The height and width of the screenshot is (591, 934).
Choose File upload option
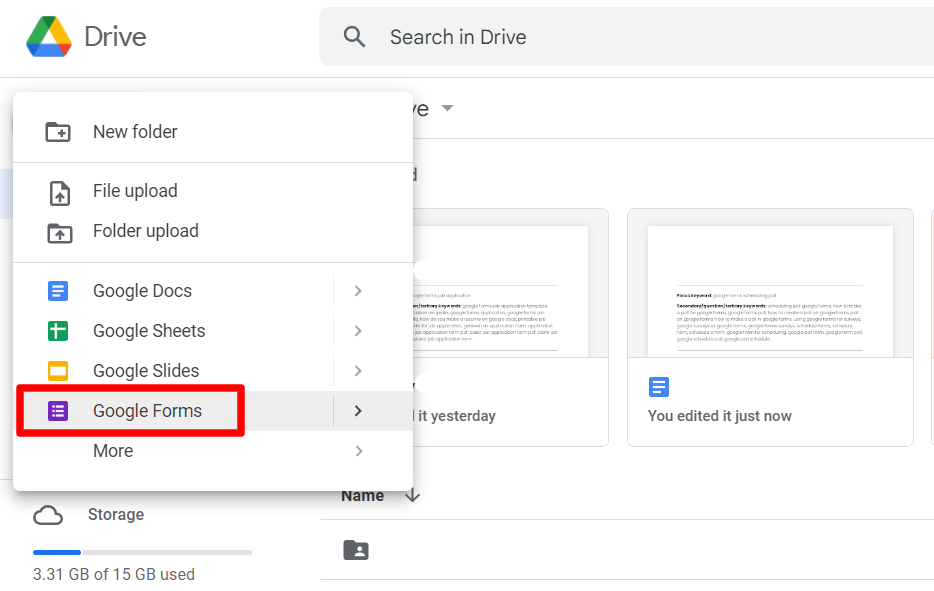213,191
